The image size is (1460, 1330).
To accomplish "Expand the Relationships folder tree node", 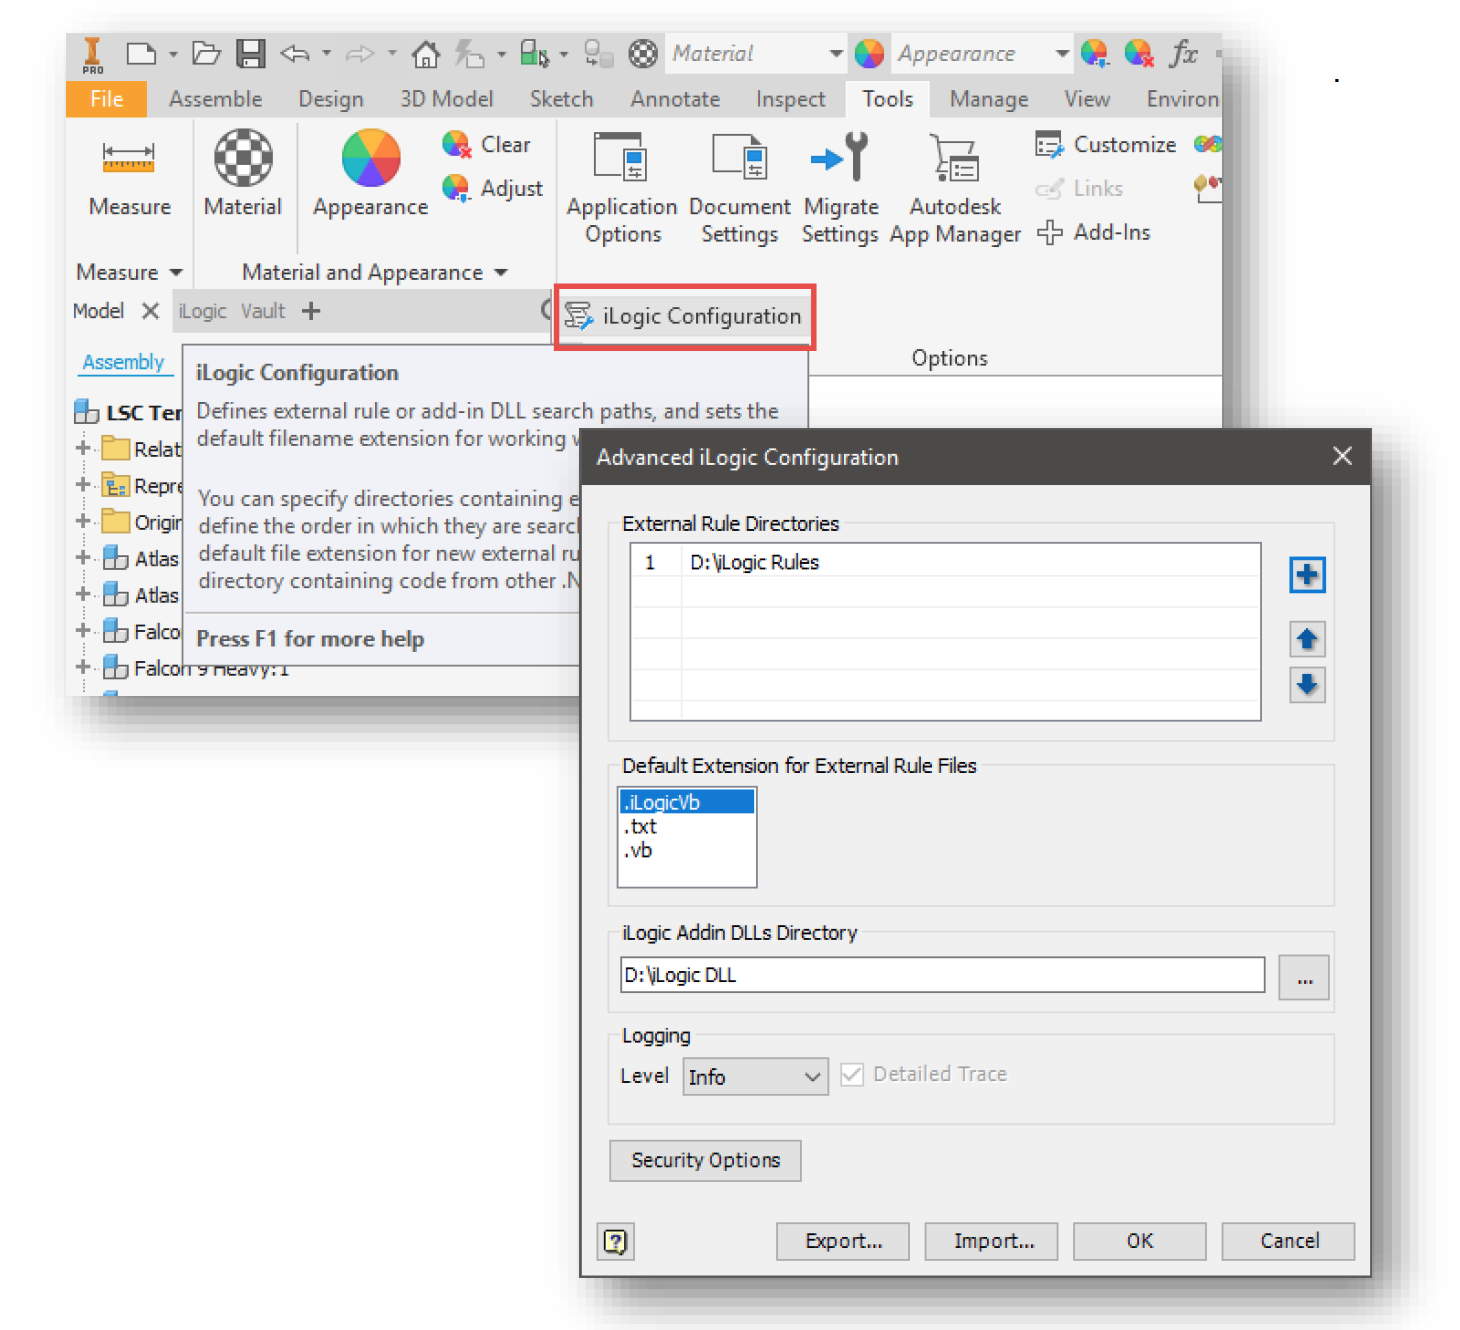I will tap(84, 448).
